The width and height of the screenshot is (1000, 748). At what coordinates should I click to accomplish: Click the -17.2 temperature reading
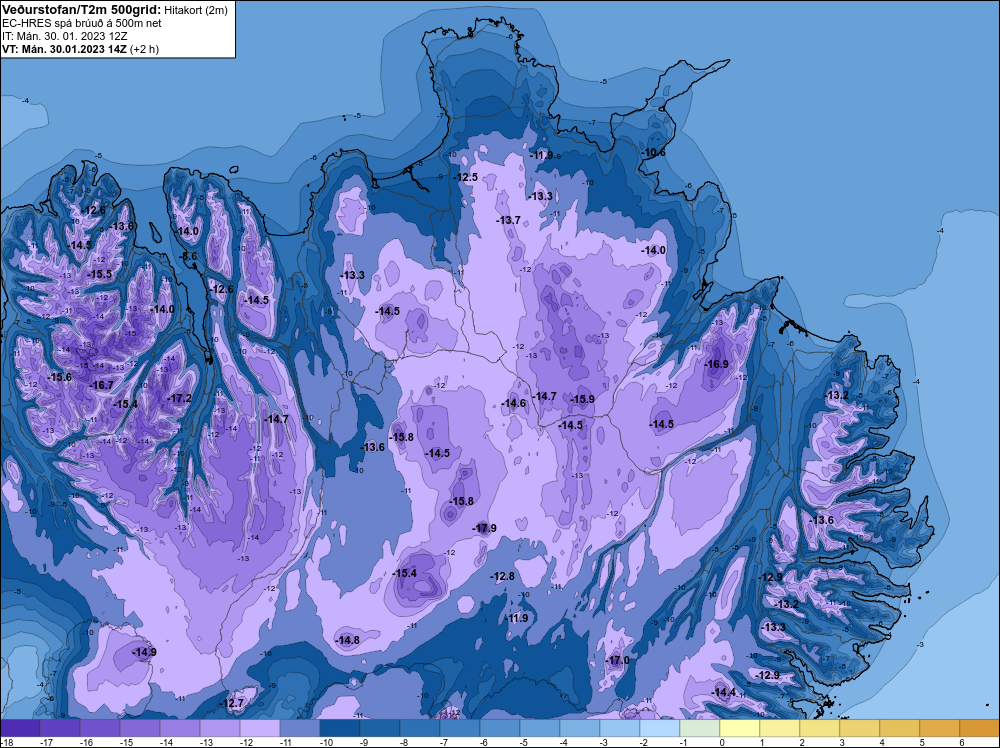tap(179, 398)
